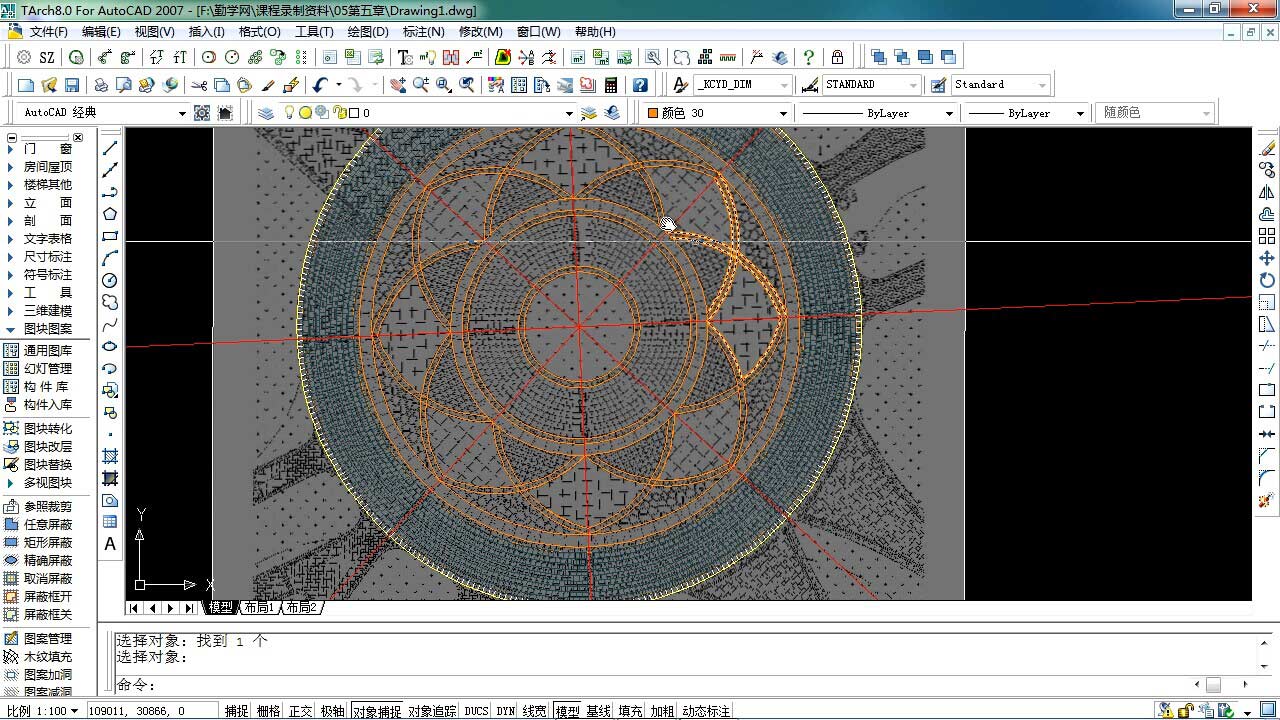Click the Undo arrow icon
The height and width of the screenshot is (720, 1280).
tap(320, 85)
